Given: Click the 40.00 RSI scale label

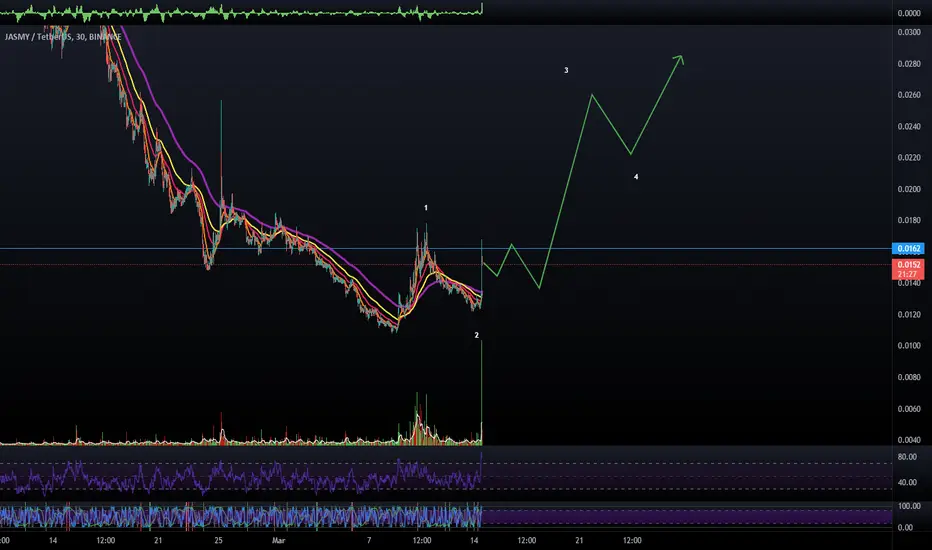Looking at the screenshot, I should [907, 482].
